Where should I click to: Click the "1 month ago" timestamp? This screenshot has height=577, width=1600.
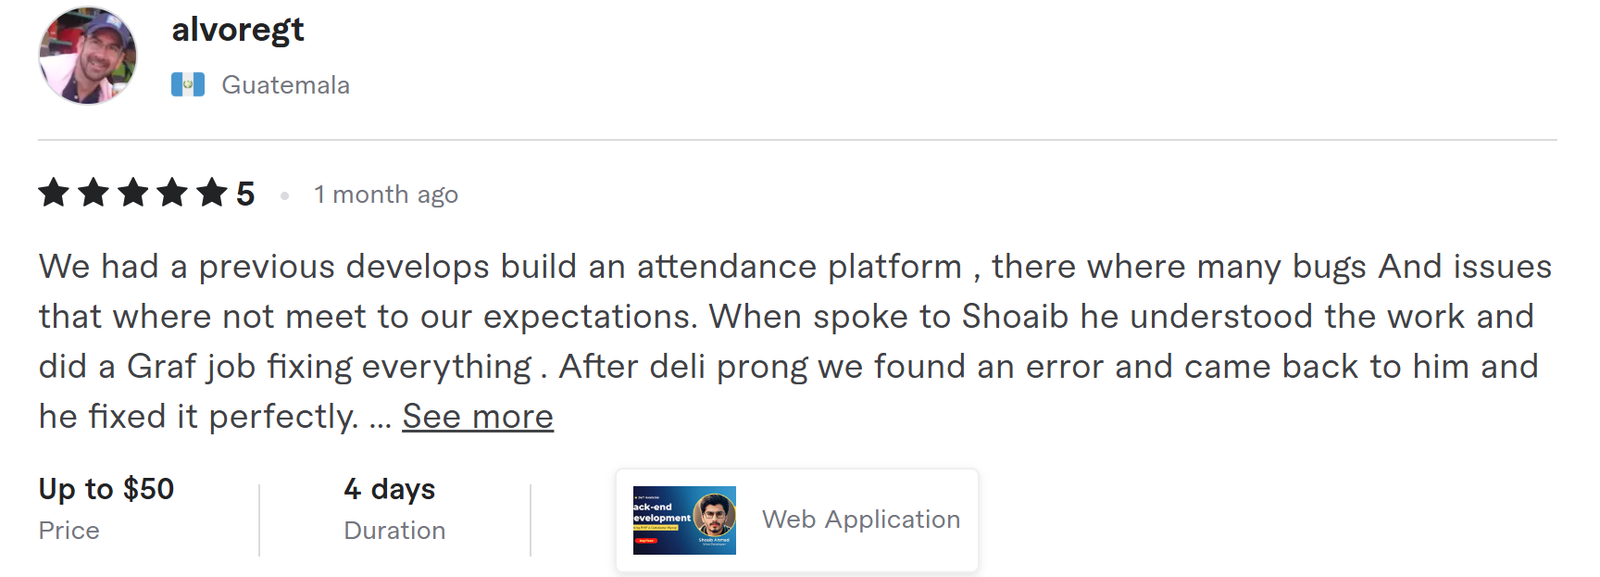tap(385, 194)
